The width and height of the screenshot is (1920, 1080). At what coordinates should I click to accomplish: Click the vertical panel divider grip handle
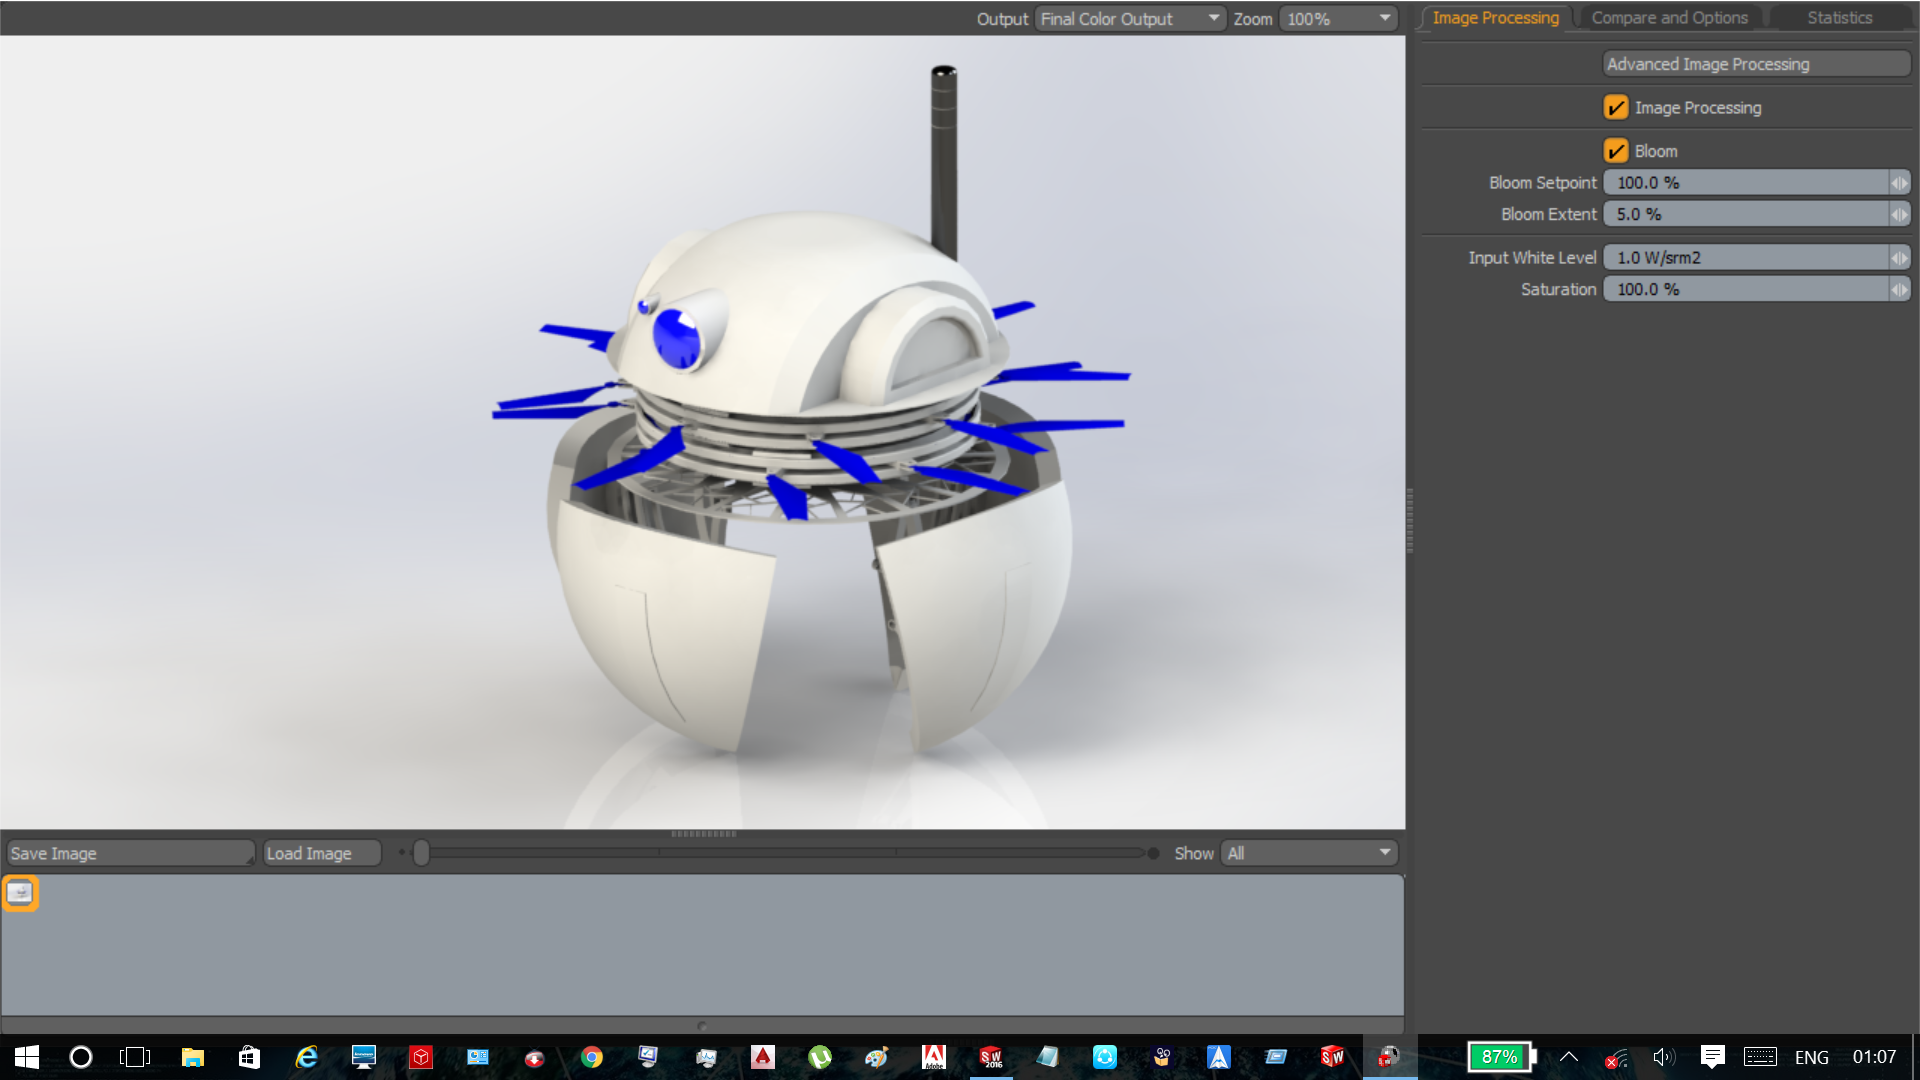pos(1410,521)
